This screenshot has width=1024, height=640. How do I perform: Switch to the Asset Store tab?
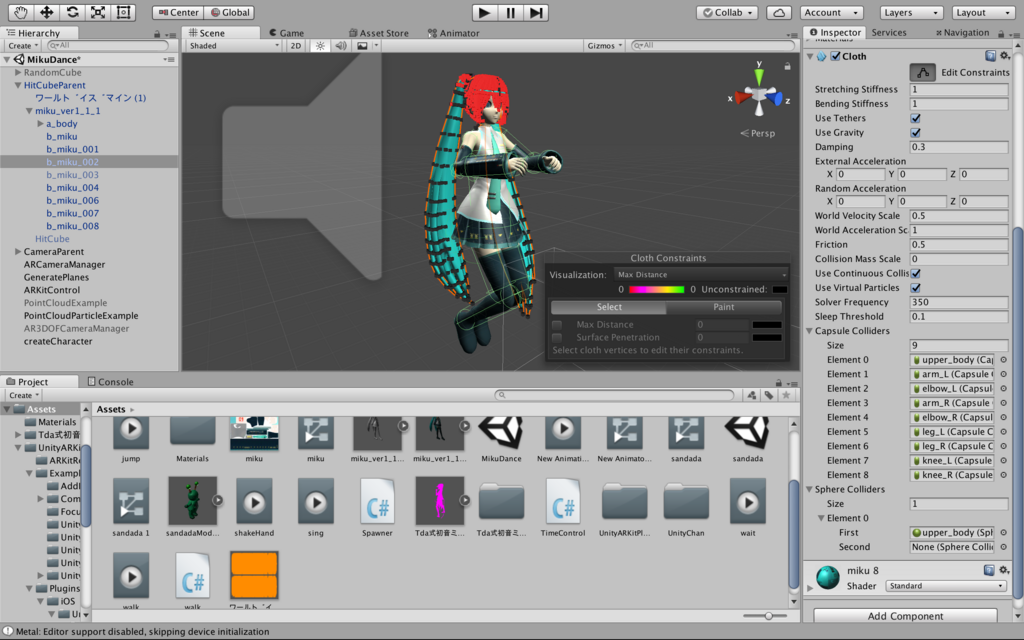coord(379,33)
